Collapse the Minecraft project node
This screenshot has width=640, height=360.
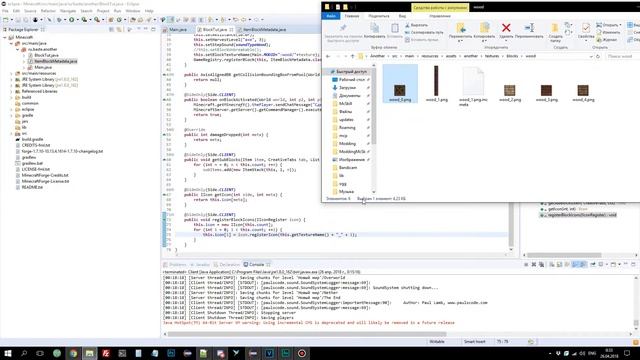(5, 37)
